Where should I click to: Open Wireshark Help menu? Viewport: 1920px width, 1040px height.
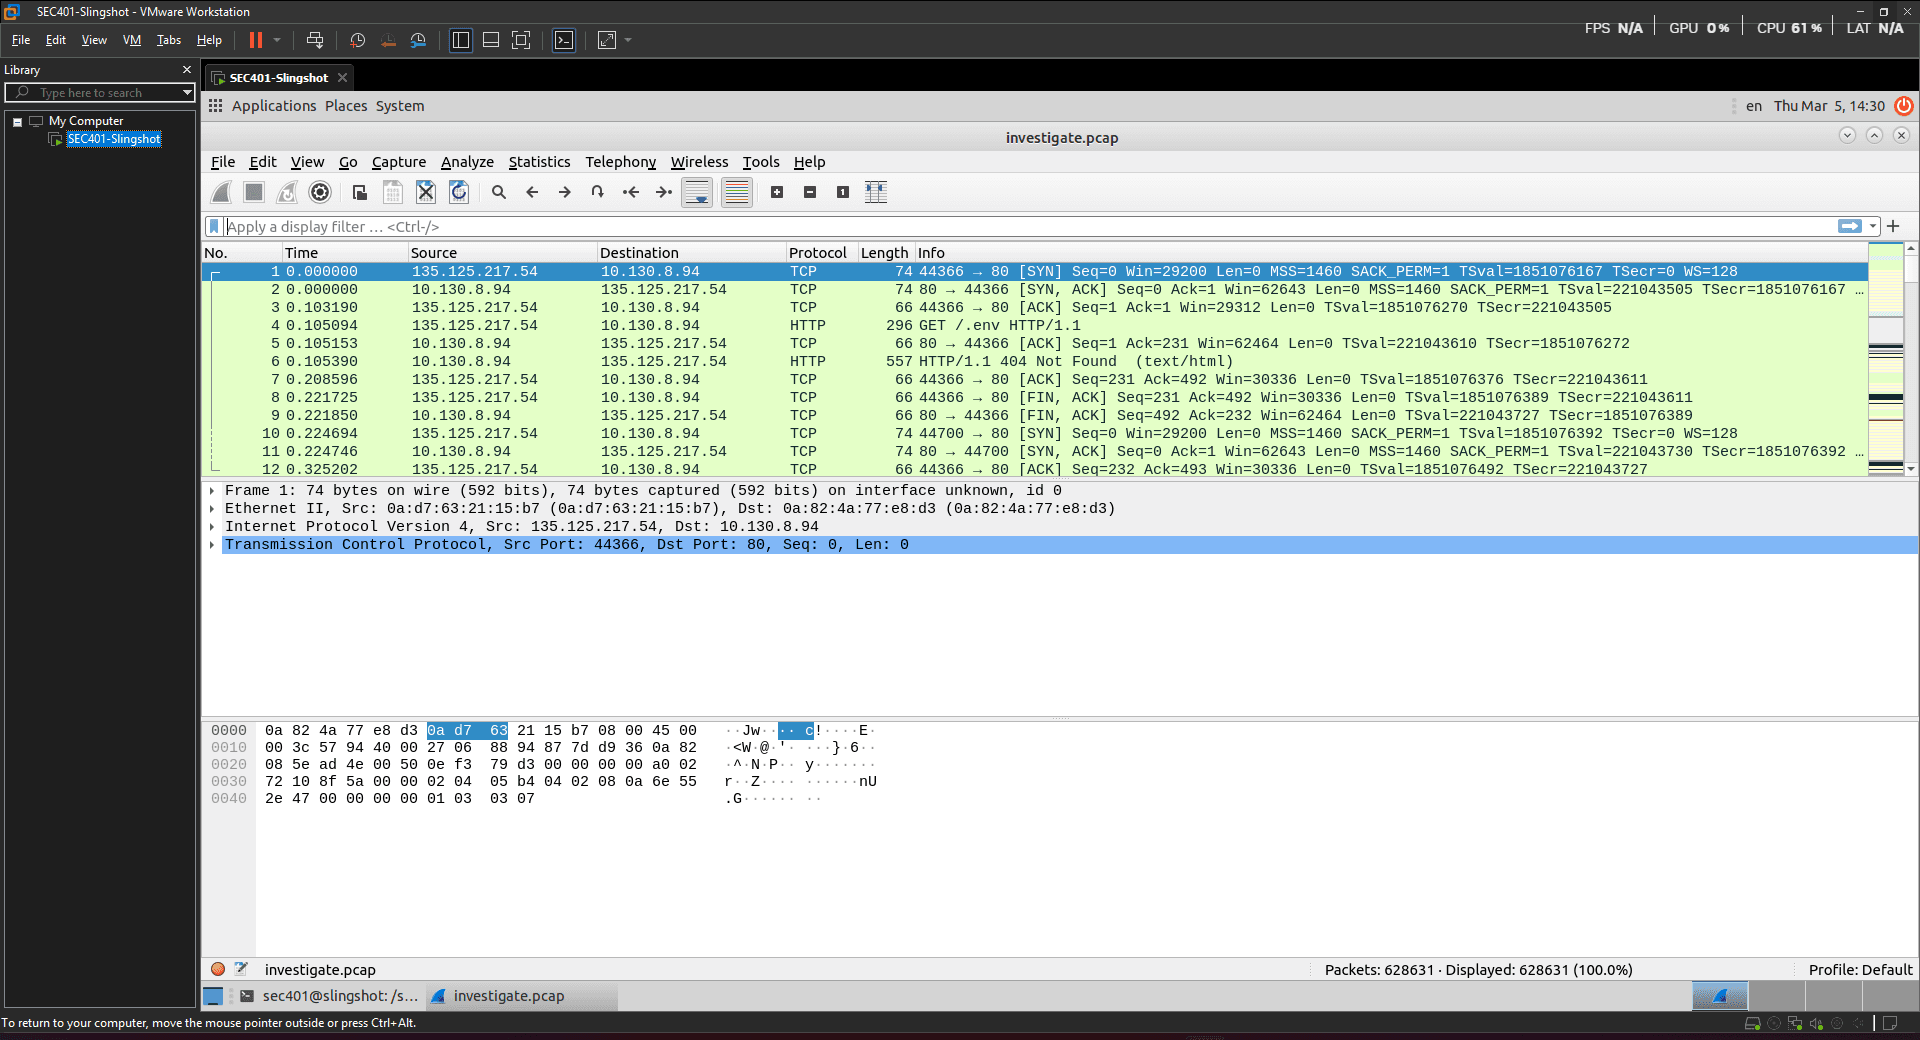[809, 162]
